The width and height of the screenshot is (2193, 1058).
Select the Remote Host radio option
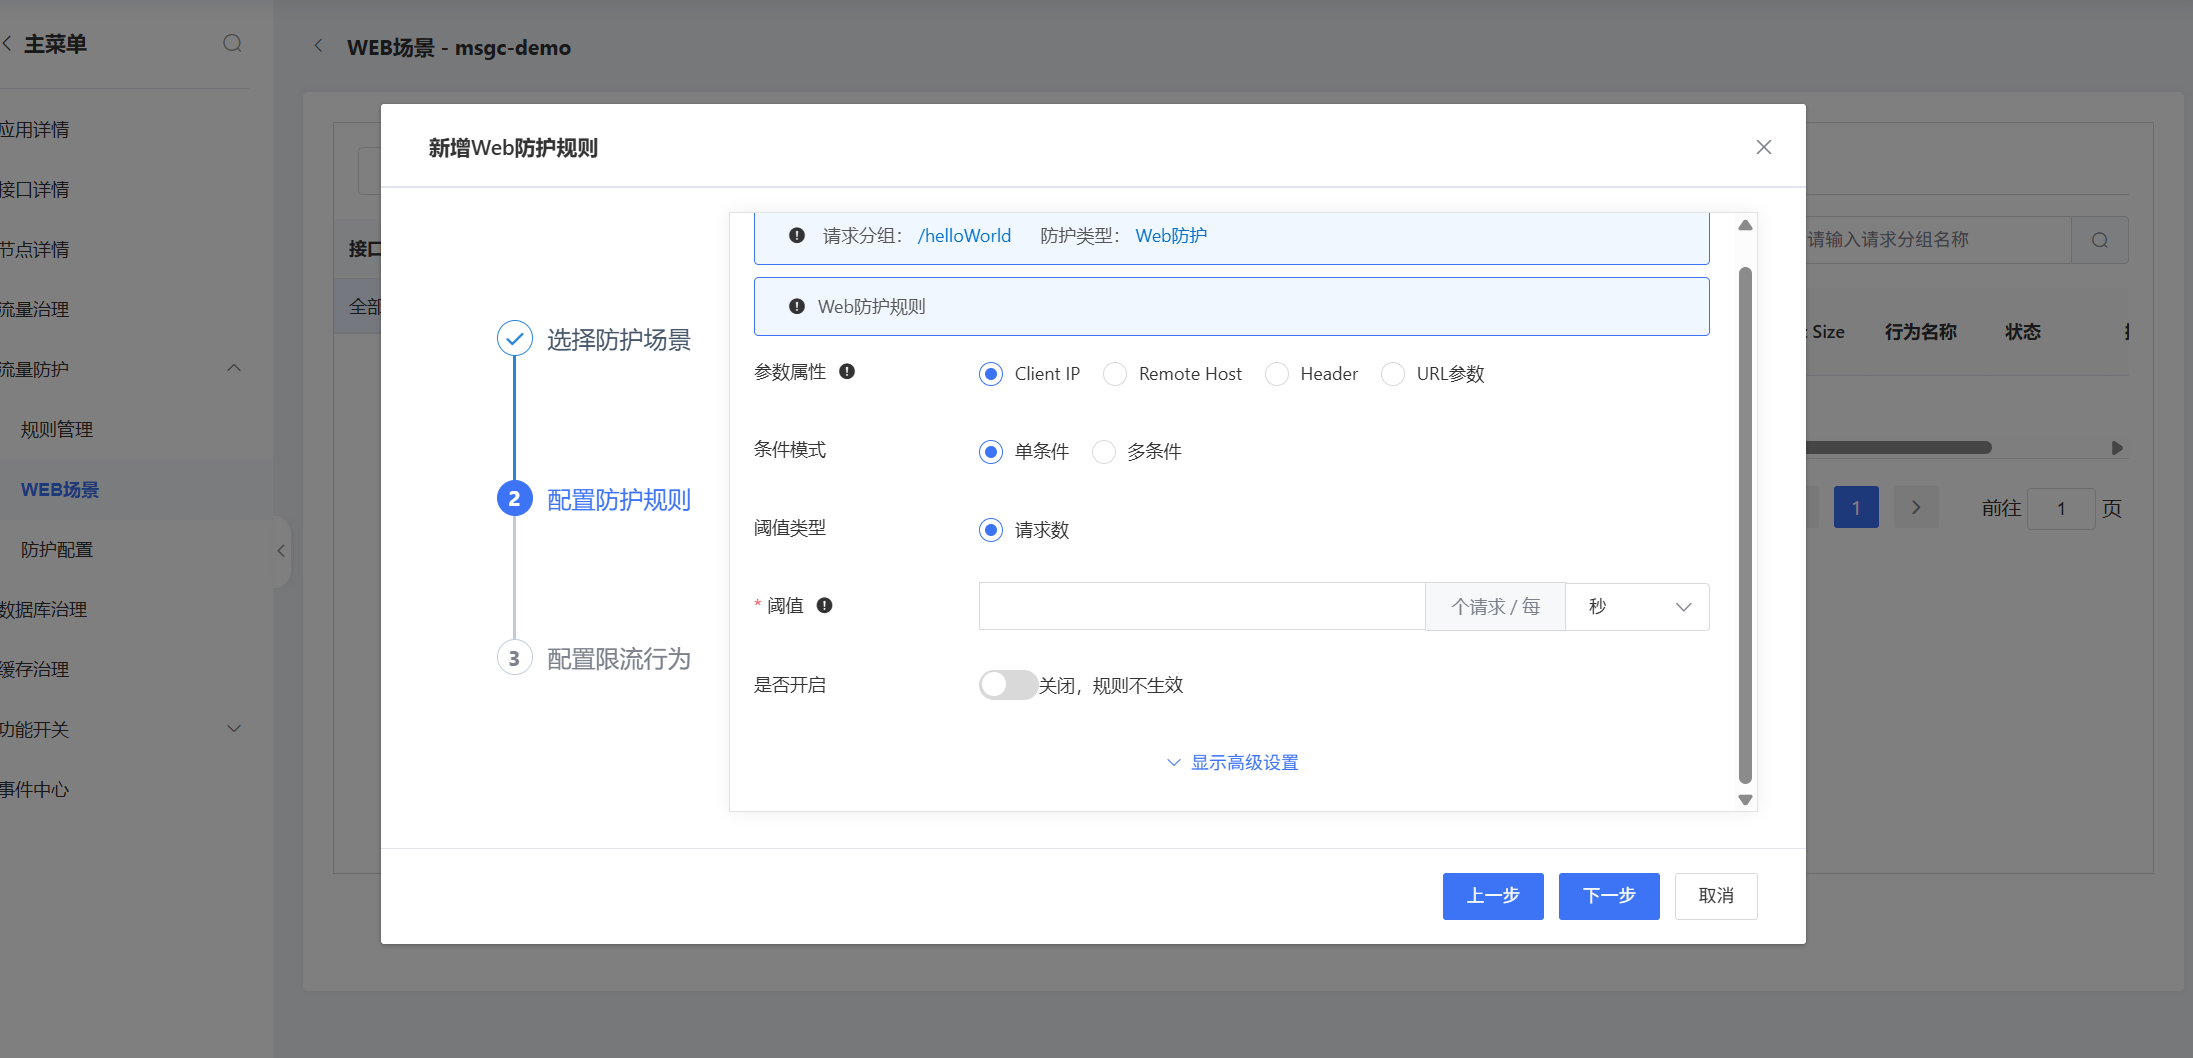1115,374
